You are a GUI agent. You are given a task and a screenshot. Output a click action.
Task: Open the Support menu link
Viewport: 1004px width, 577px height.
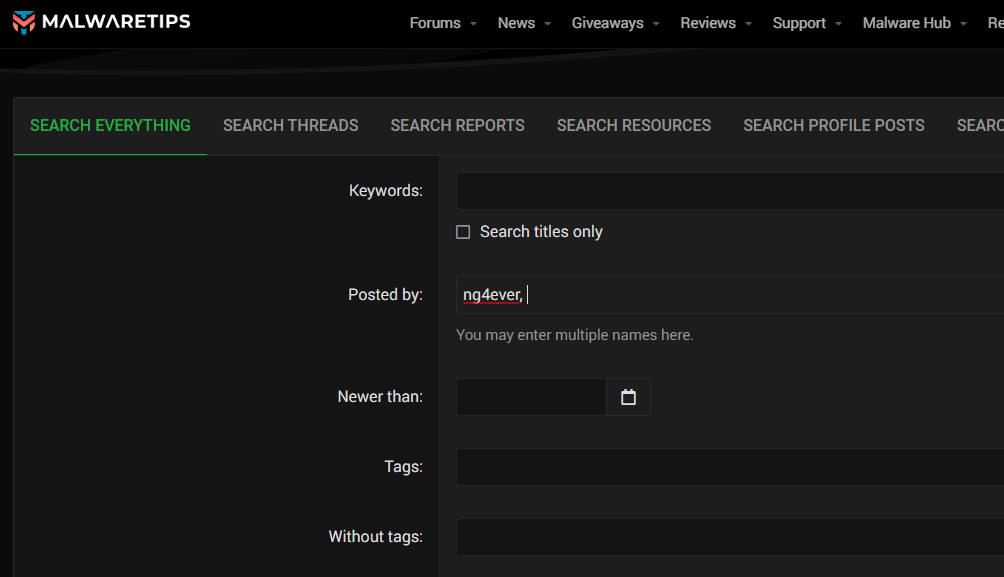click(x=799, y=23)
